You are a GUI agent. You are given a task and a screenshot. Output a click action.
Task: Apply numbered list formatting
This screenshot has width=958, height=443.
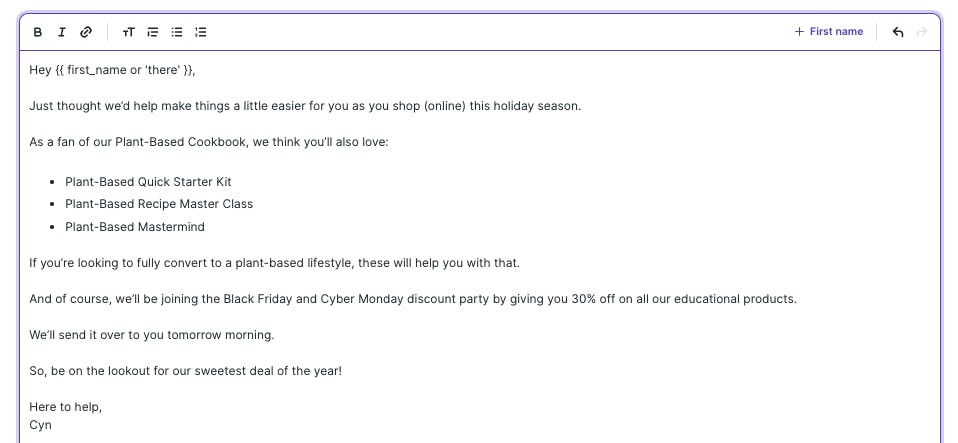pos(200,32)
